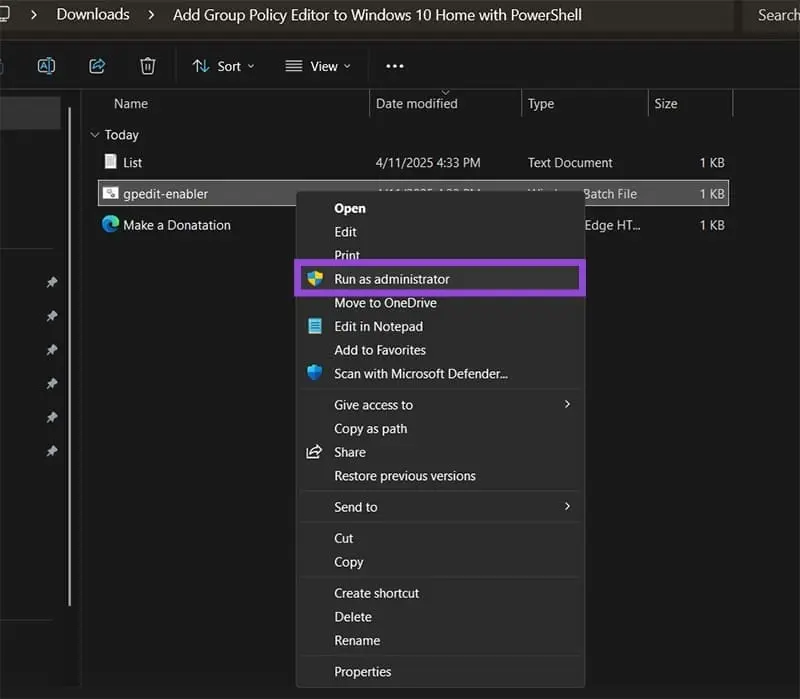The height and width of the screenshot is (699, 800).
Task: Select Move to OneDrive
Action: pos(440,303)
